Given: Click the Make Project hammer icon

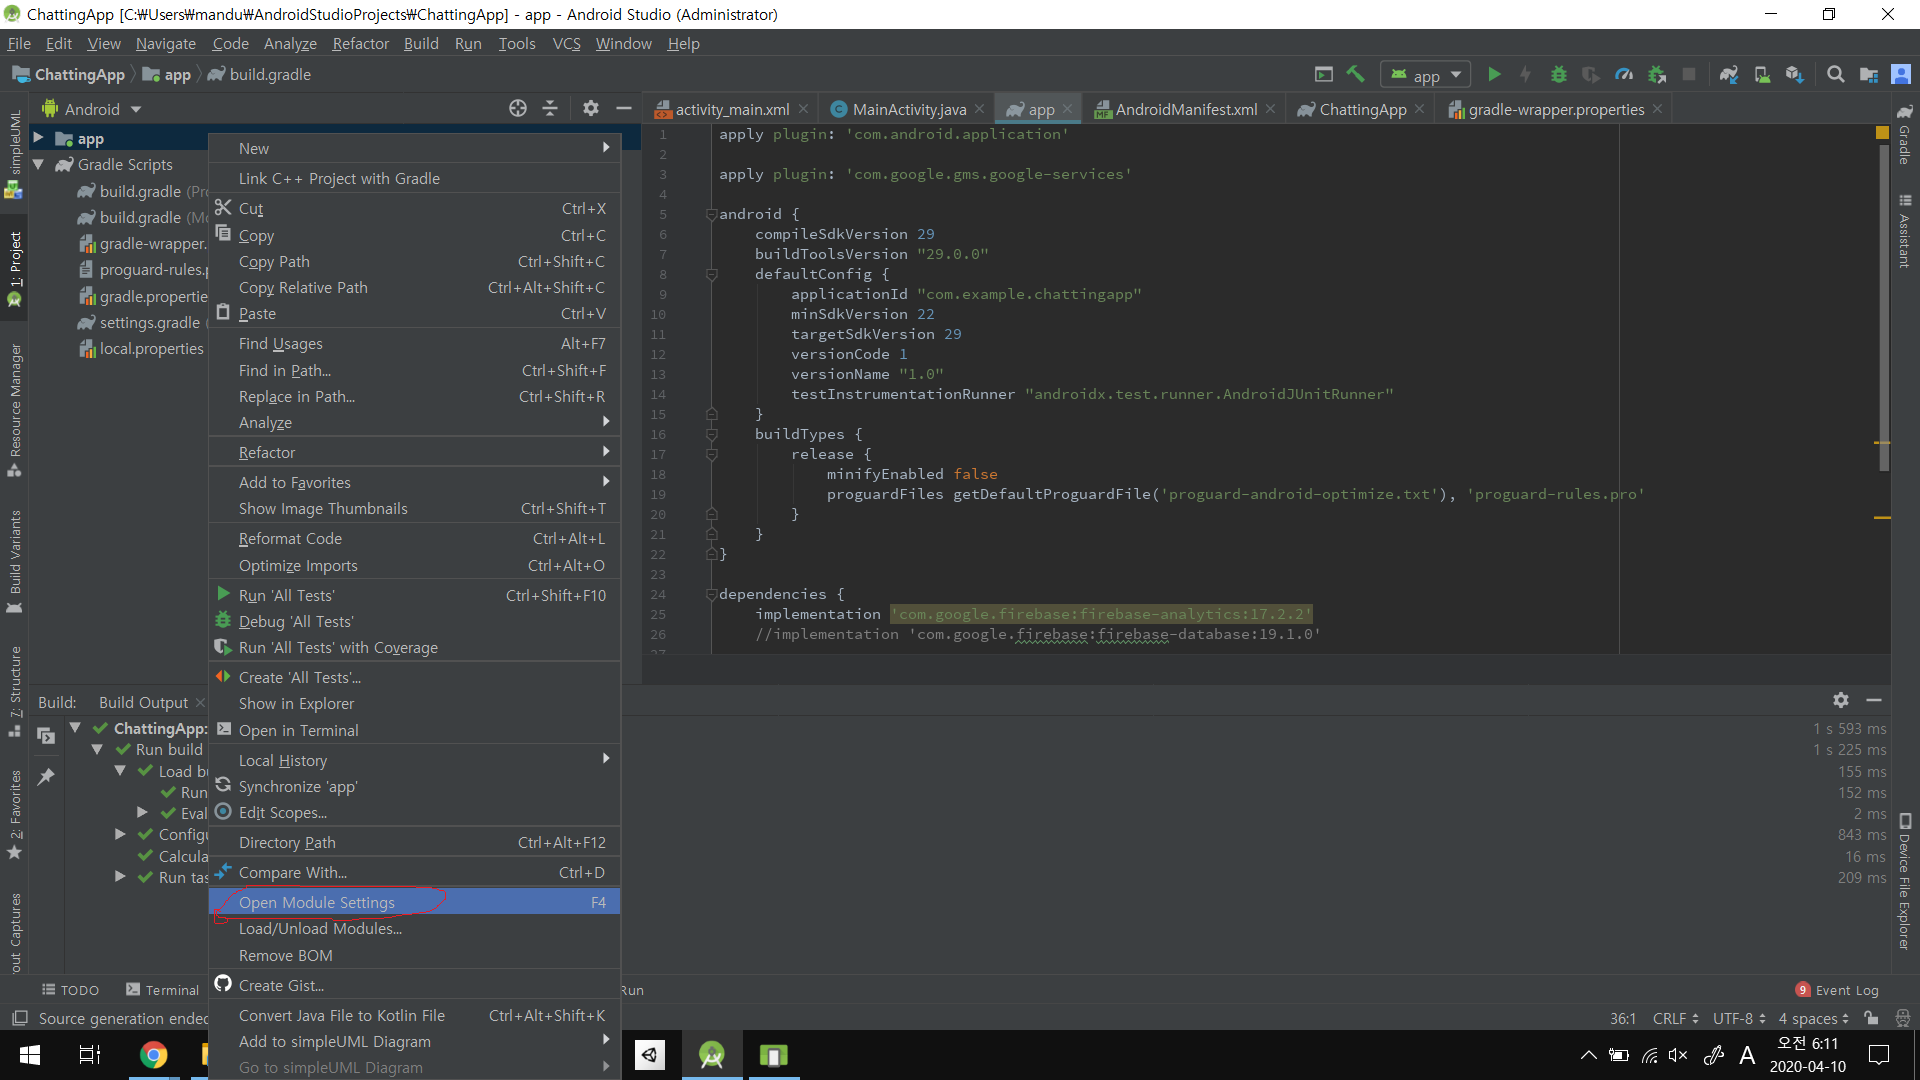Looking at the screenshot, I should pyautogui.click(x=1356, y=74).
